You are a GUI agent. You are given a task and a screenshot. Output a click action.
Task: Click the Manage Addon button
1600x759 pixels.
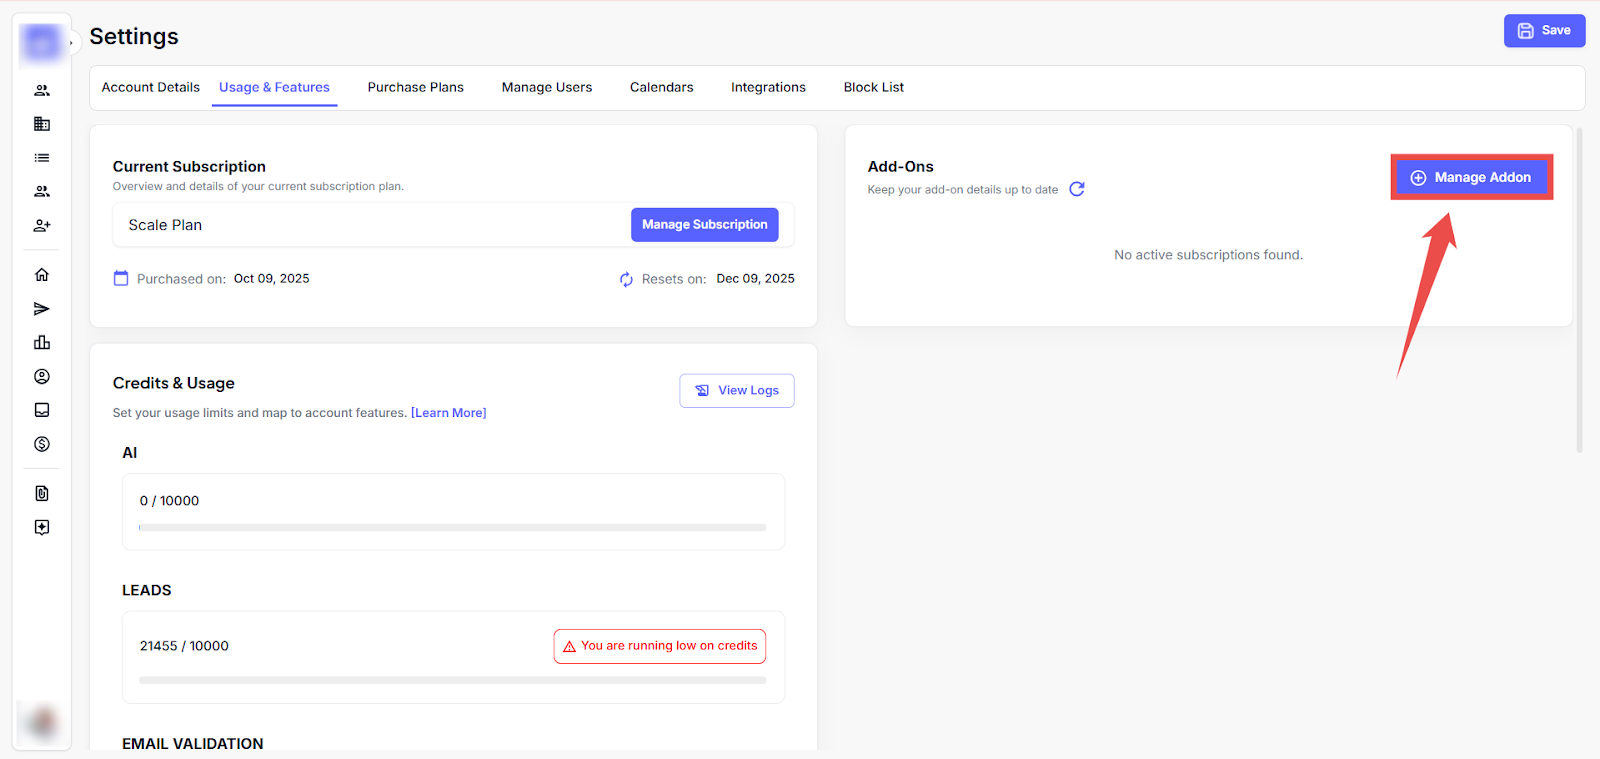[x=1471, y=178]
